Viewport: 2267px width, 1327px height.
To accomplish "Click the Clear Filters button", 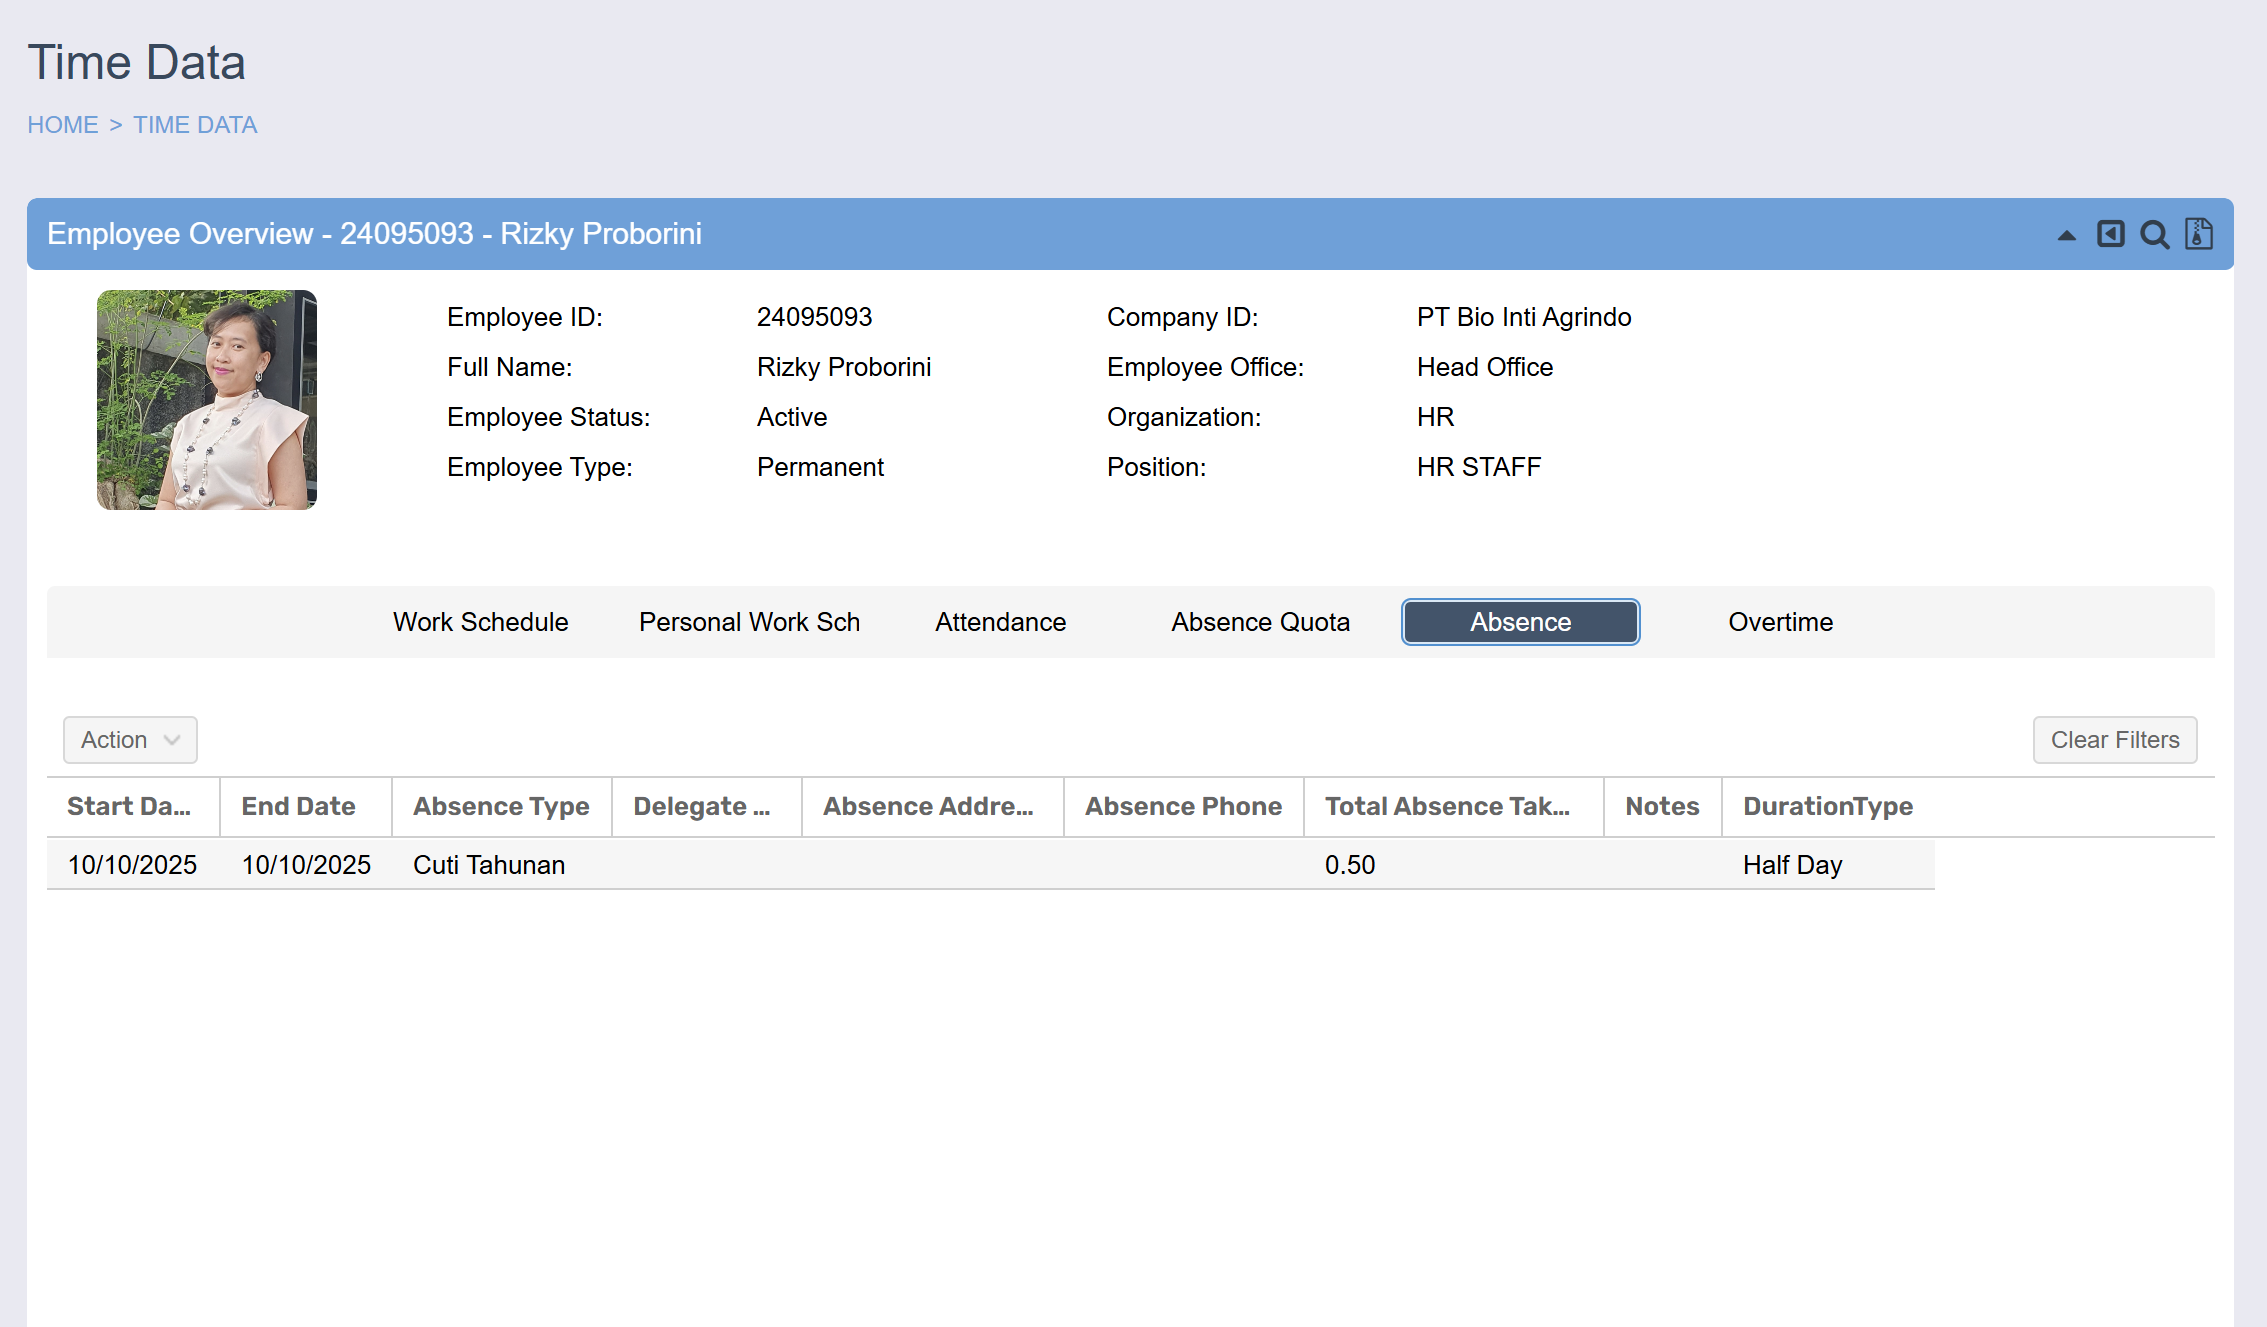I will tap(2114, 740).
